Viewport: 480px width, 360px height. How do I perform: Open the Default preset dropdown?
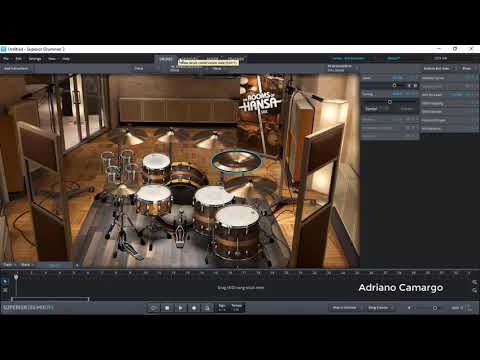(393, 58)
